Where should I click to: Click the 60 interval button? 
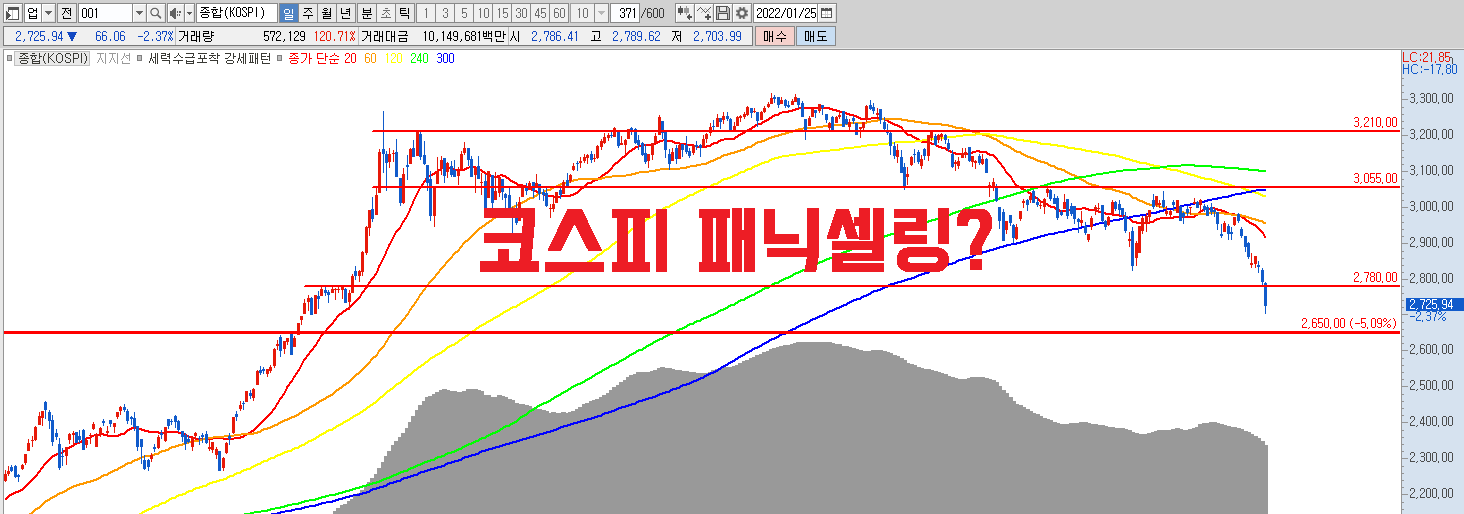pos(559,13)
